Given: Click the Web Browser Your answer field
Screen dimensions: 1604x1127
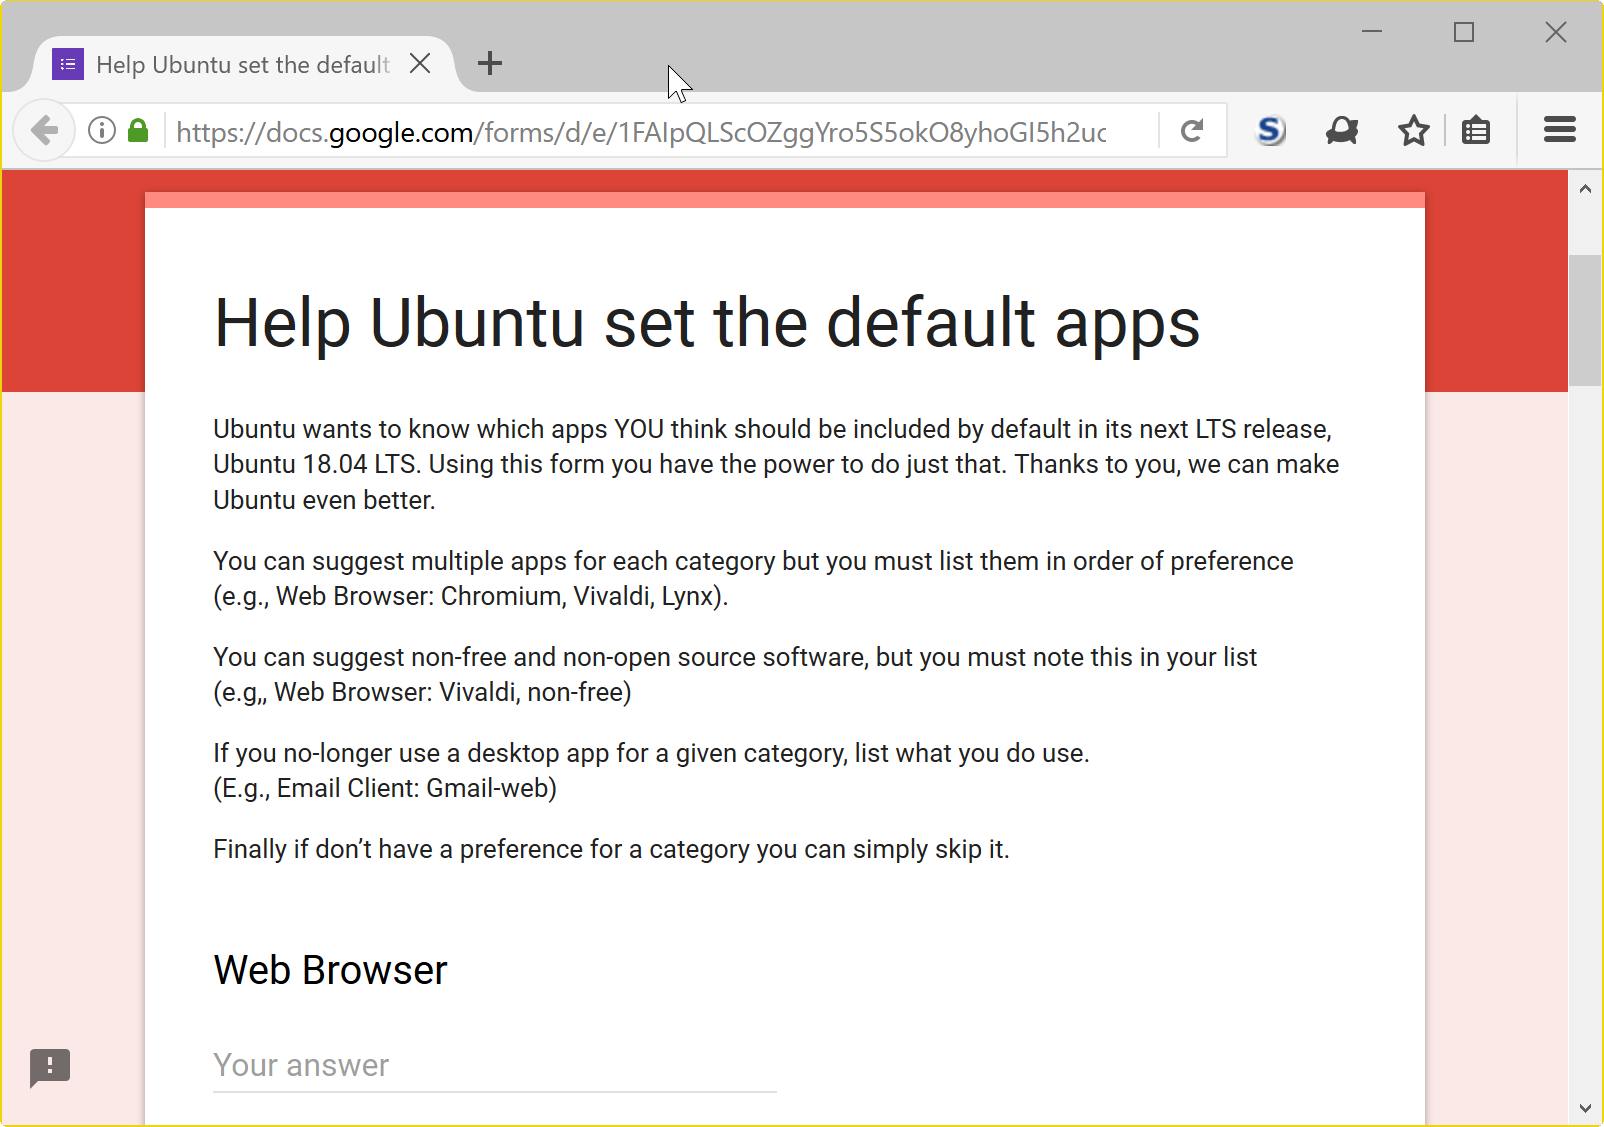Looking at the screenshot, I should [x=495, y=1066].
